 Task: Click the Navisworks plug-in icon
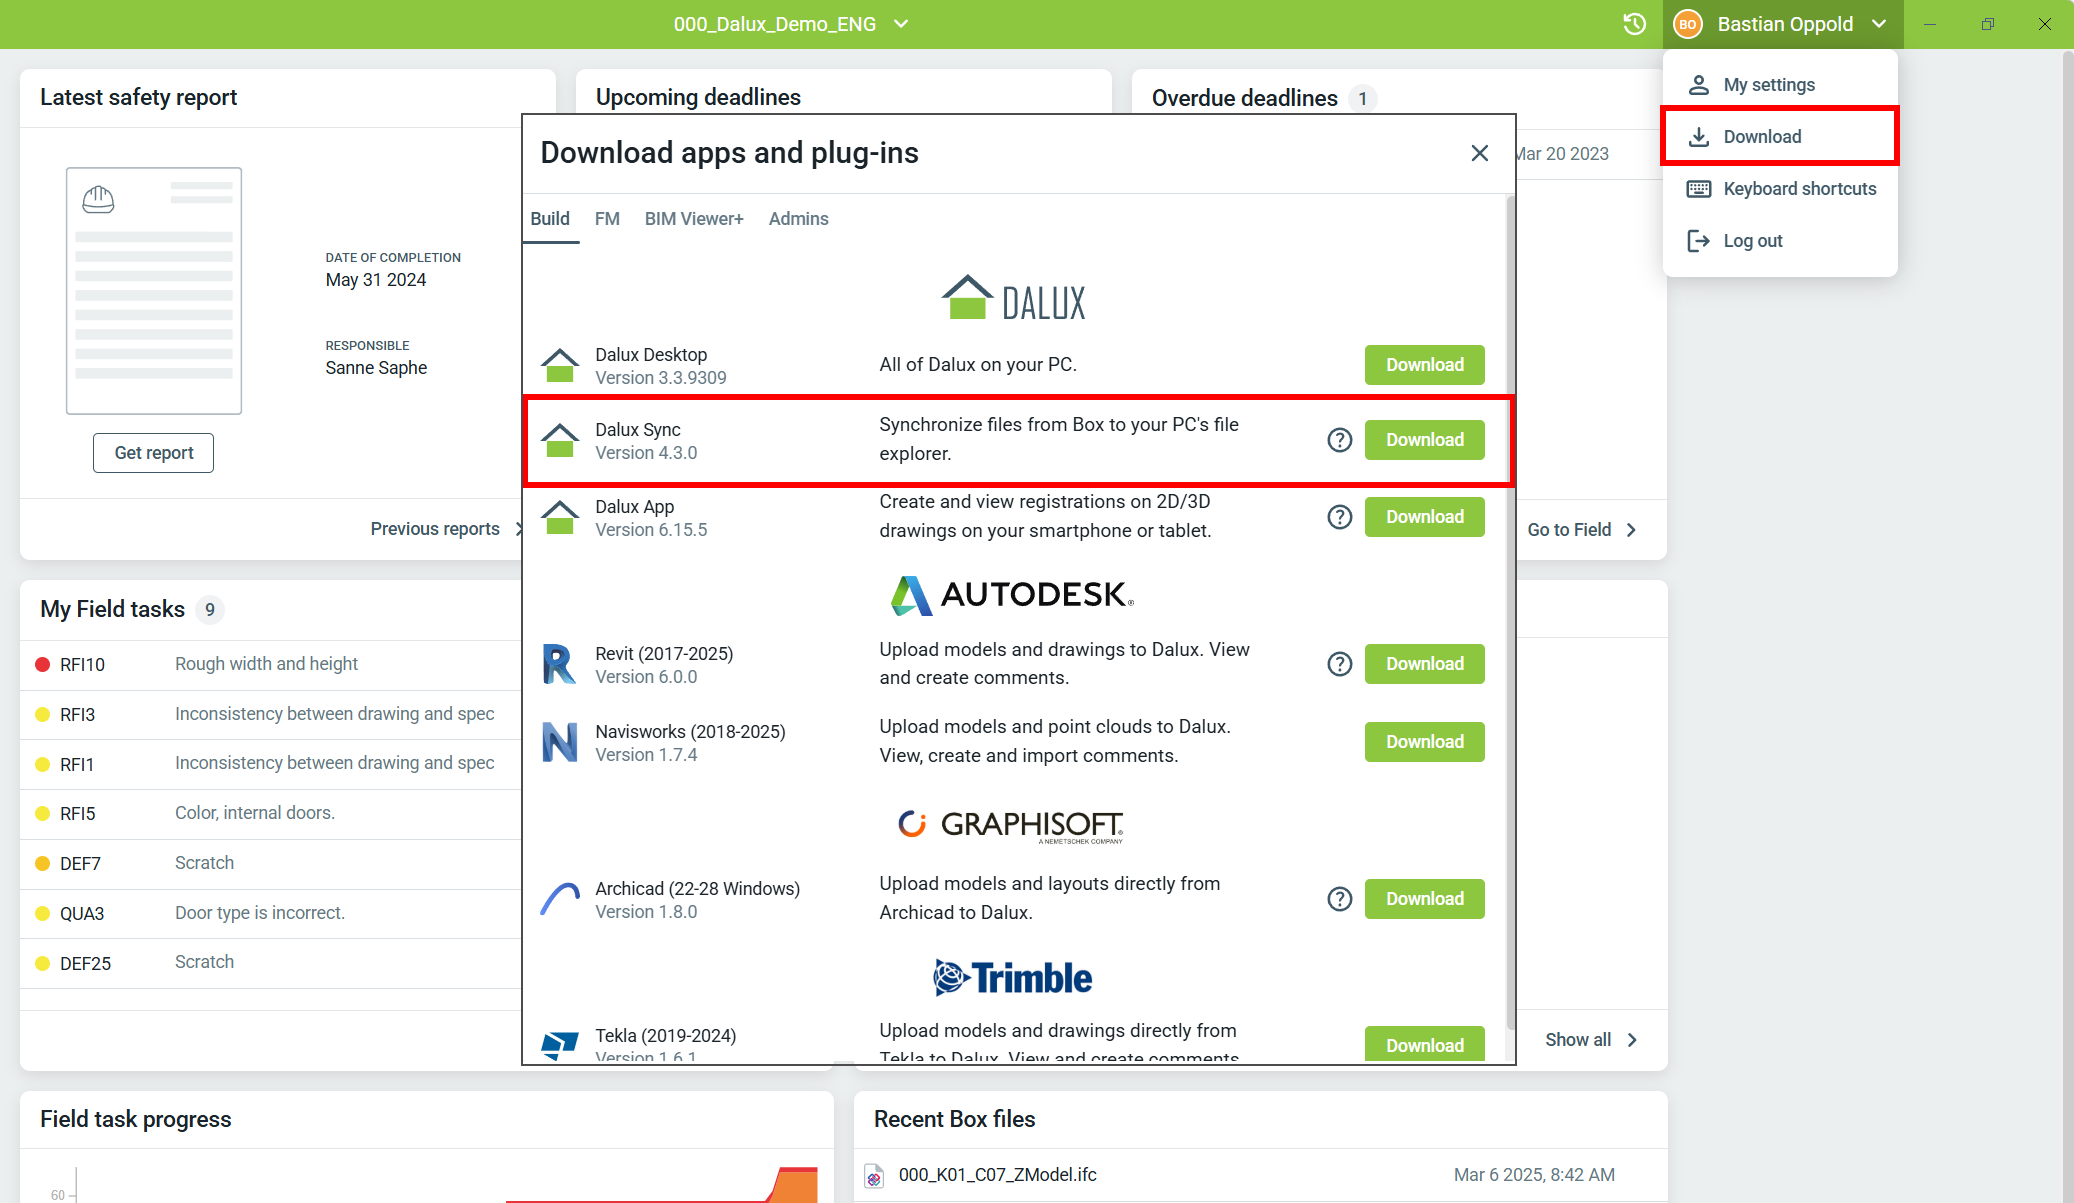(x=561, y=741)
